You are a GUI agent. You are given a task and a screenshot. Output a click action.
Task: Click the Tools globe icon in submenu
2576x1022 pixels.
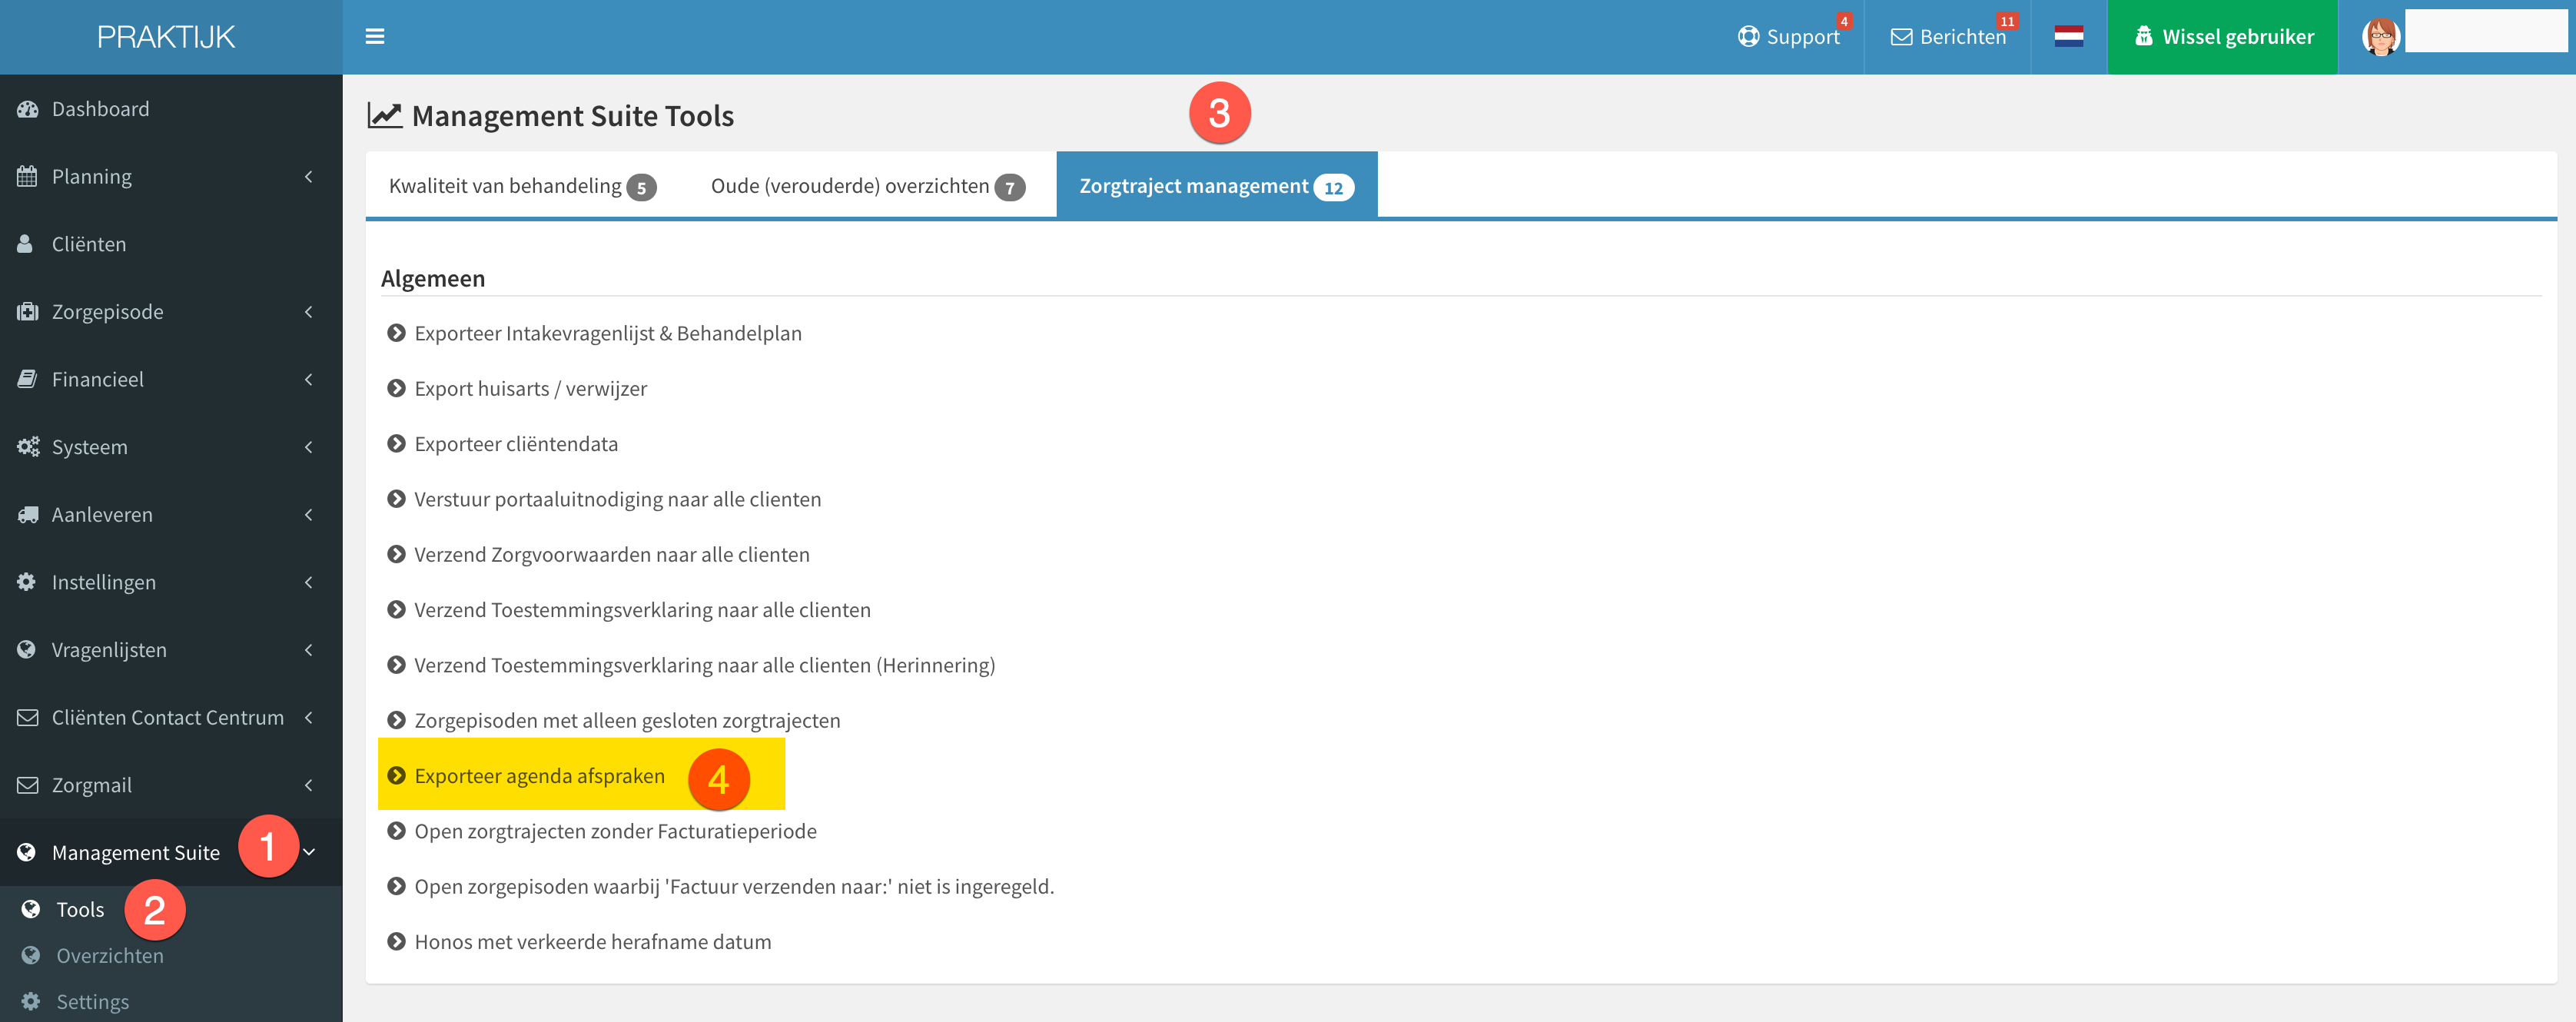31,909
